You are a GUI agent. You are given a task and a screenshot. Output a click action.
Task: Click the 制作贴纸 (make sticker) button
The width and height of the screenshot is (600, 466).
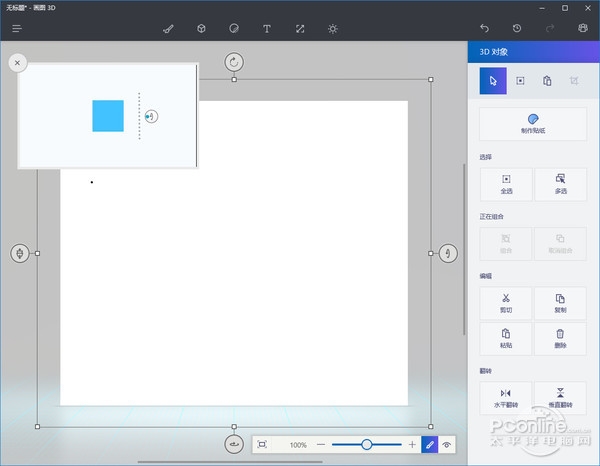pyautogui.click(x=533, y=123)
